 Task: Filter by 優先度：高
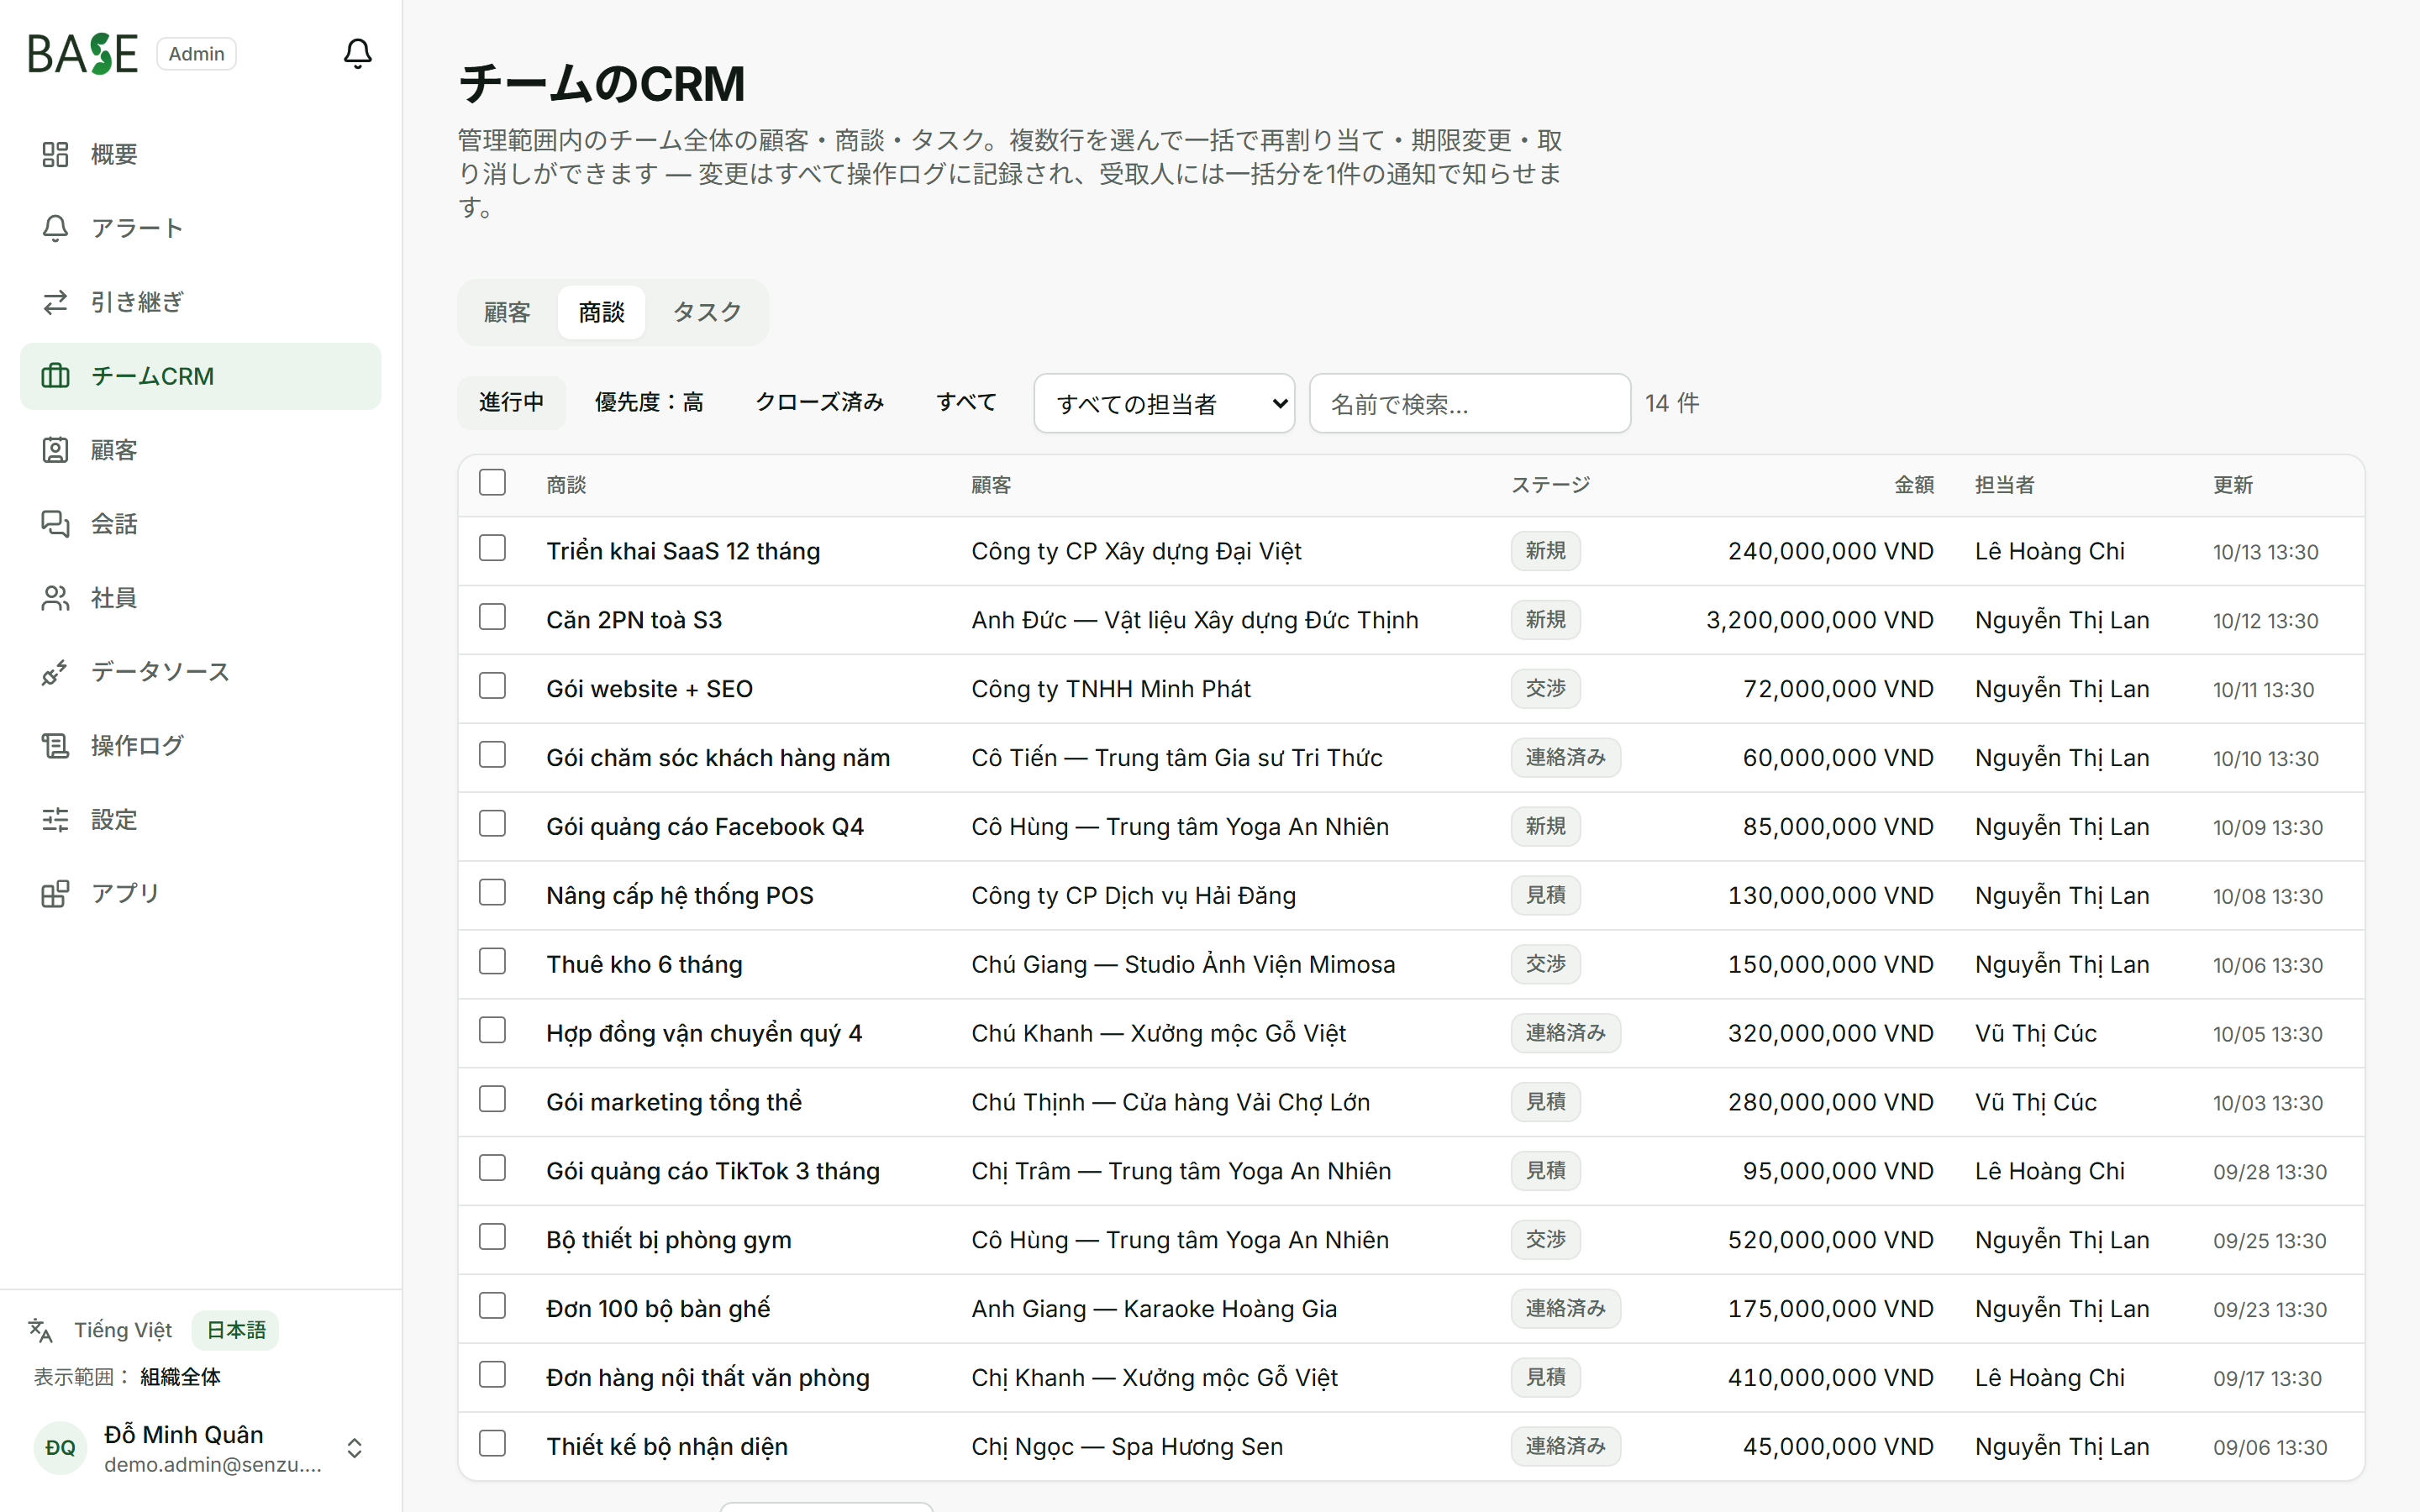(x=649, y=402)
